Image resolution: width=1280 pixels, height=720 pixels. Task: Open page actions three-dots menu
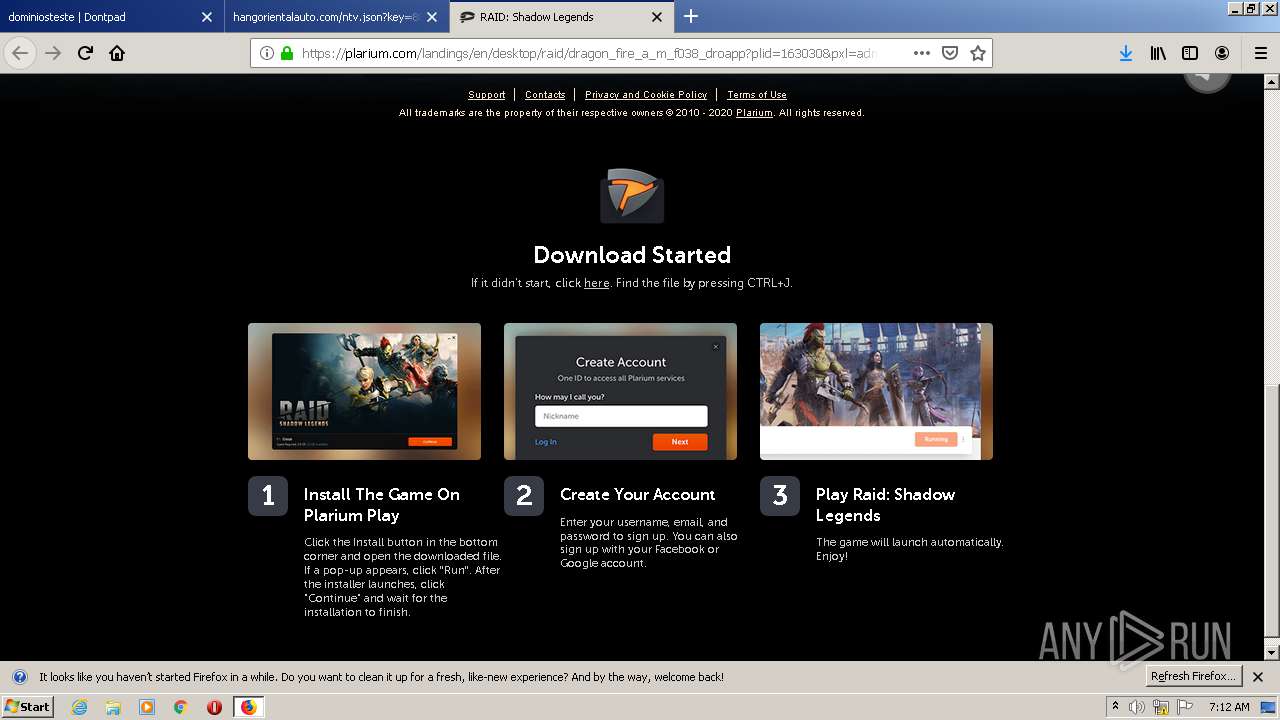pos(922,53)
